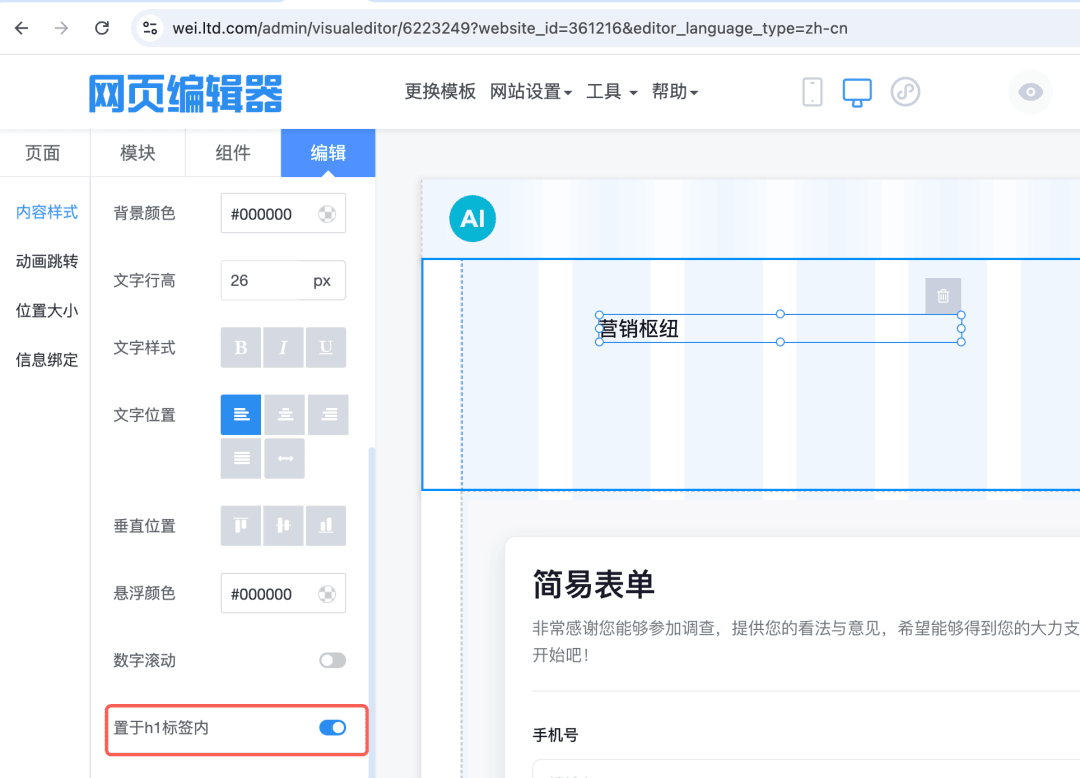1080x778 pixels.
Task: Toggle italic text style
Action: coord(283,348)
